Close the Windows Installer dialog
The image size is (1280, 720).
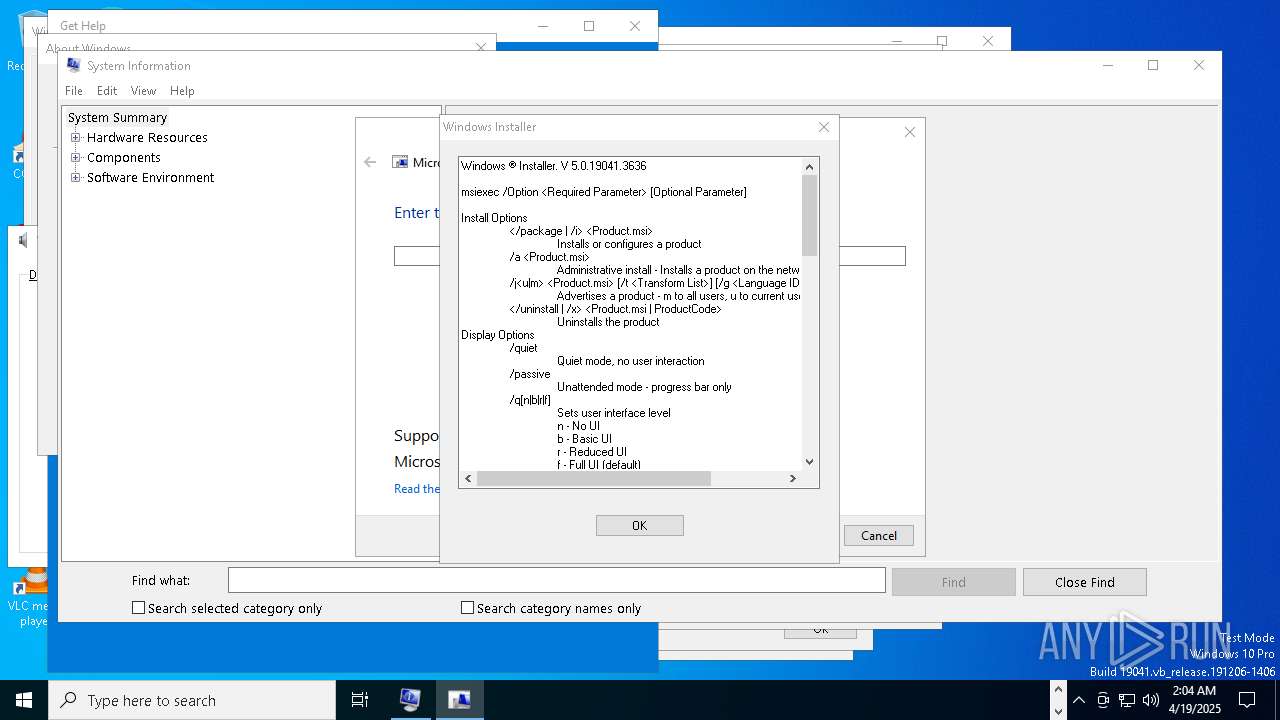[x=824, y=127]
